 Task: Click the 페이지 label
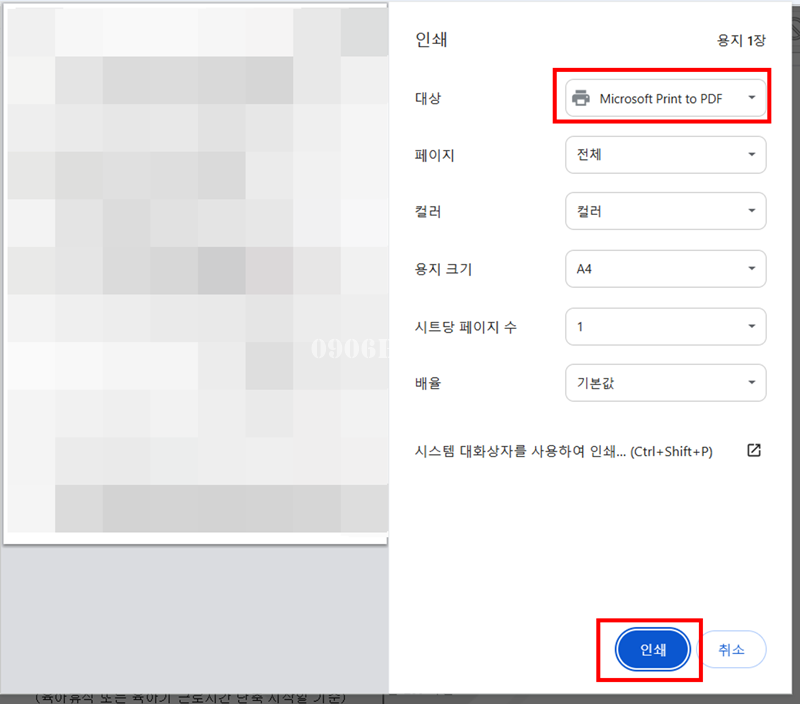(x=434, y=155)
